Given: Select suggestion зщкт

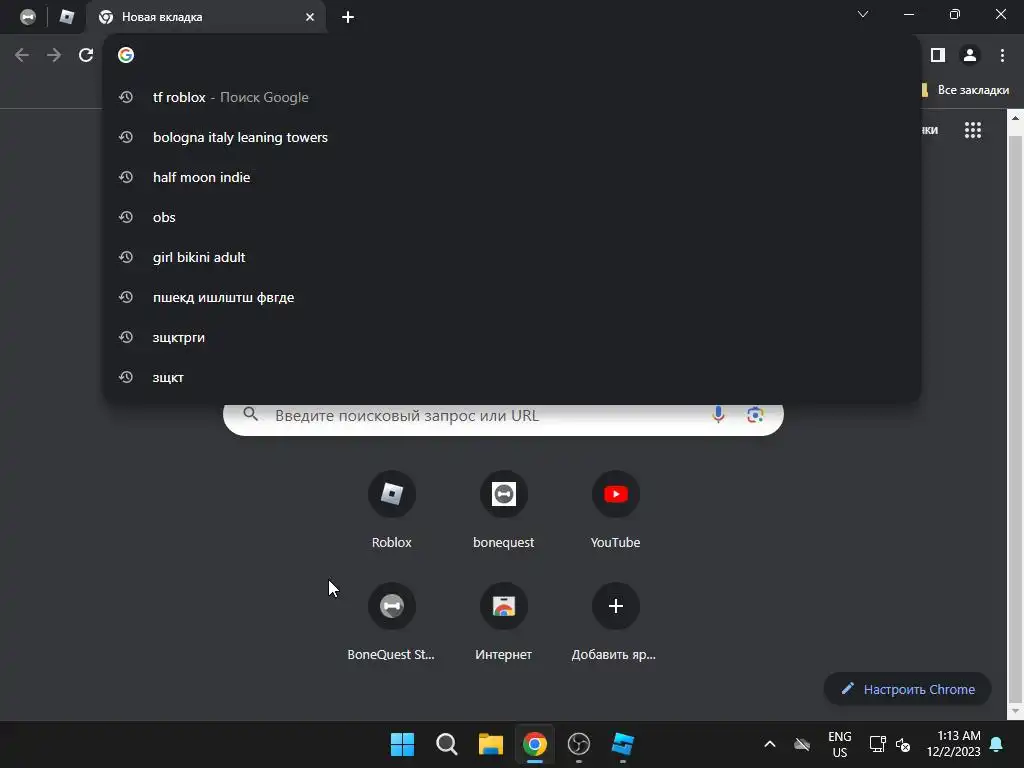Looking at the screenshot, I should 512,377.
